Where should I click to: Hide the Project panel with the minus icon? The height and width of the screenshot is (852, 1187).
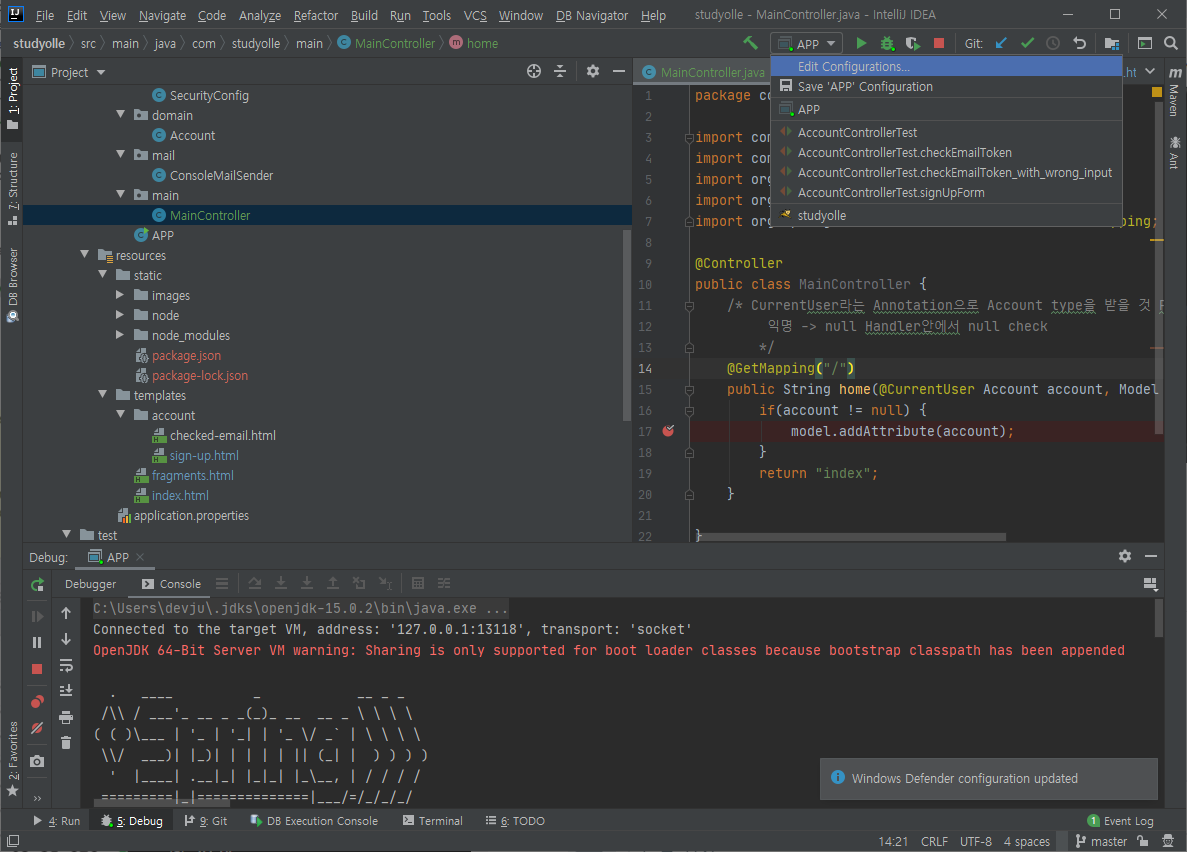(x=618, y=71)
